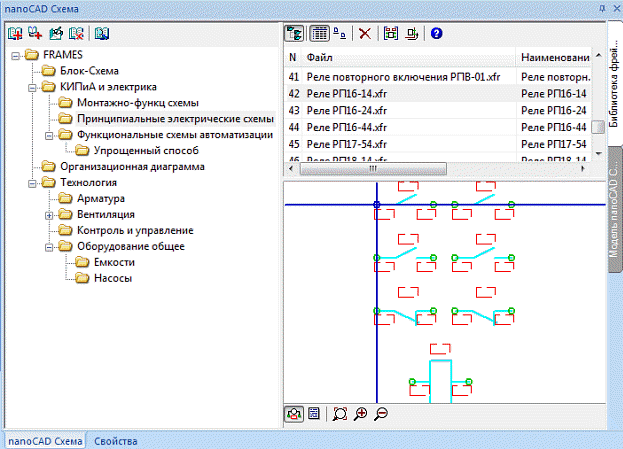Screen dimensions: 623x449
Task: Toggle the tree view icon in file toolbar
Action: pyautogui.click(x=294, y=33)
